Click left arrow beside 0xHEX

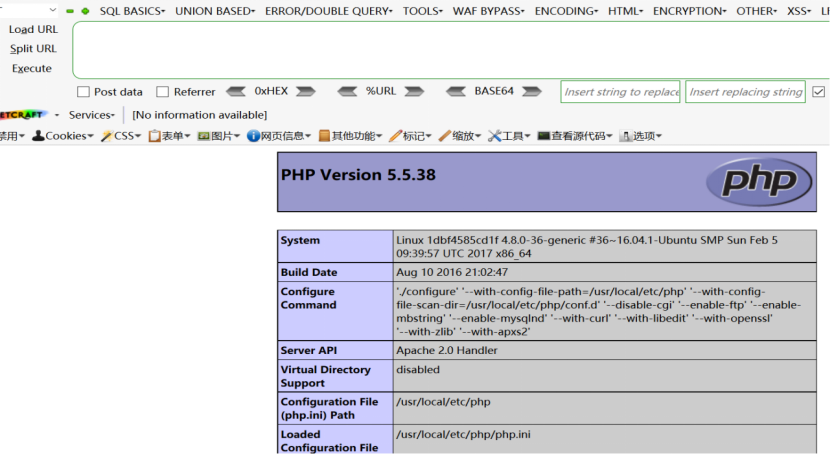[x=236, y=92]
